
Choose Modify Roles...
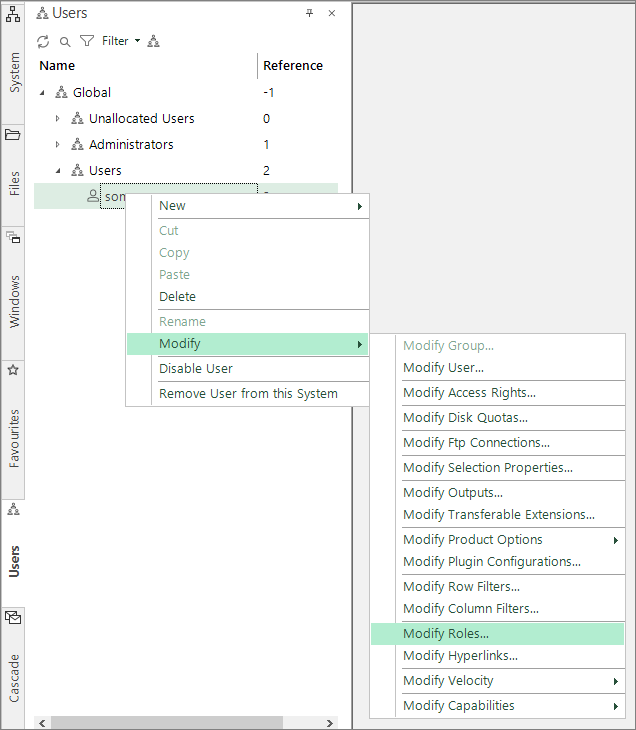tap(497, 634)
